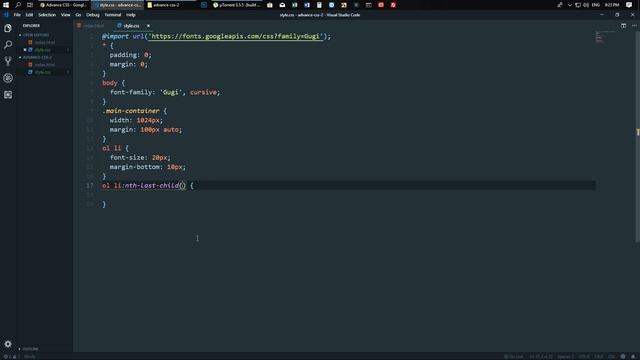Open the editor More Actions ellipsis

click(x=634, y=26)
